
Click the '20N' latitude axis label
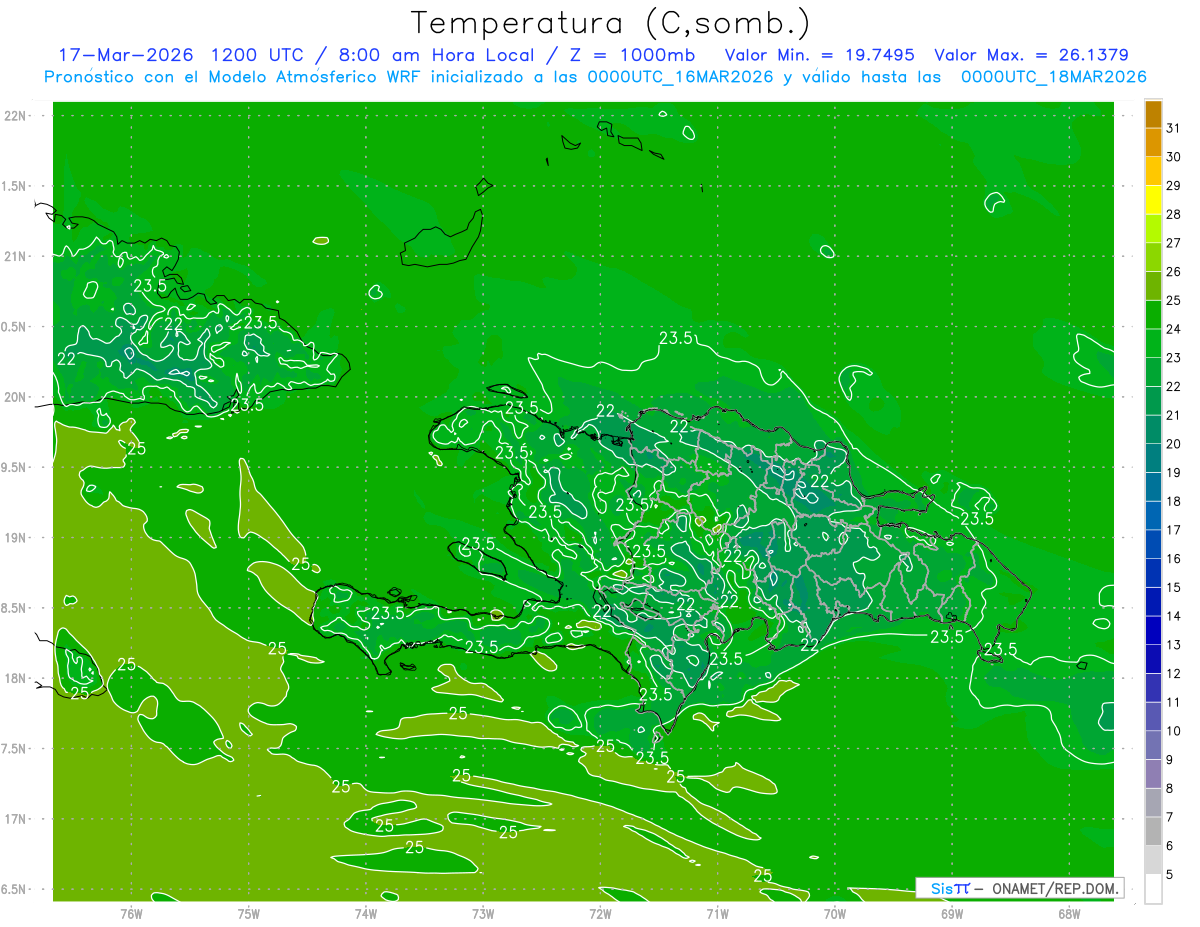(16, 398)
